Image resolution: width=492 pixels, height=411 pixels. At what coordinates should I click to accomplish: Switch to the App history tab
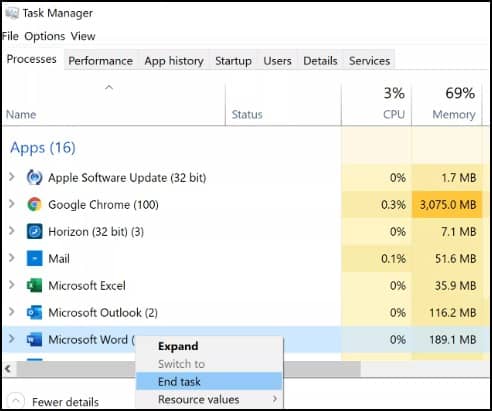(174, 61)
